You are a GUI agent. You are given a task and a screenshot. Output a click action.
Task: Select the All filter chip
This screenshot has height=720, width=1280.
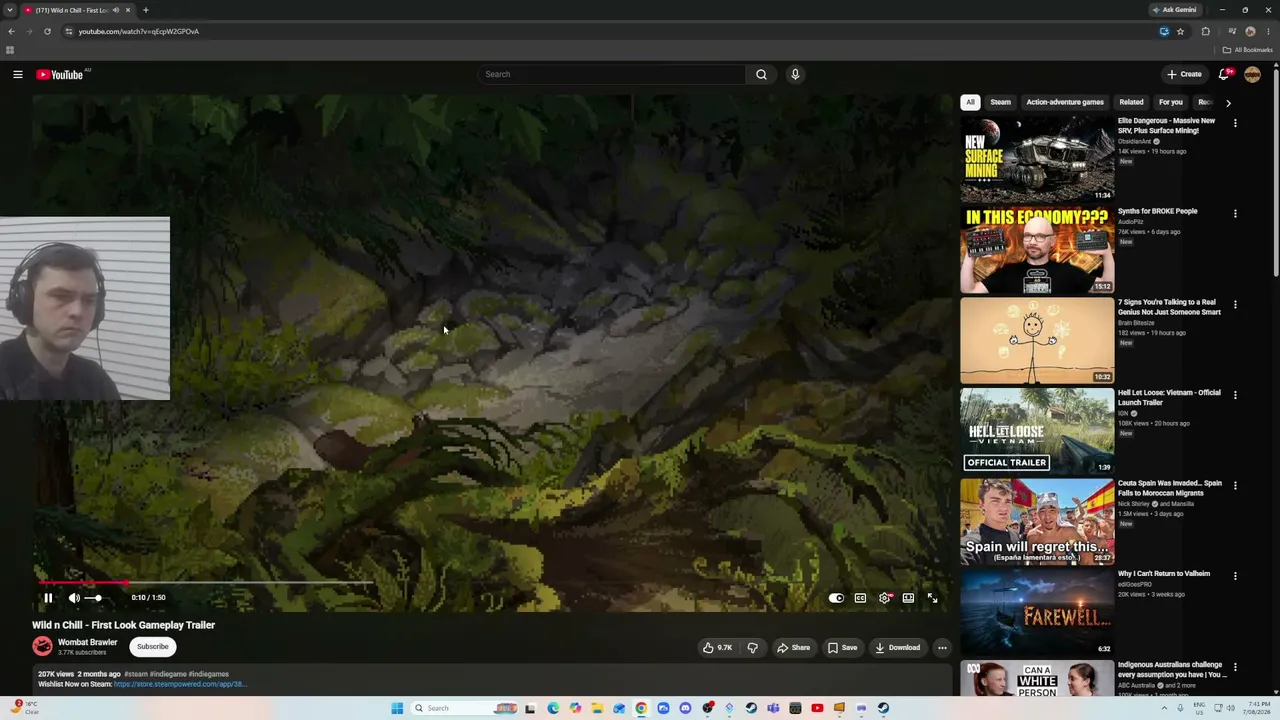point(970,102)
